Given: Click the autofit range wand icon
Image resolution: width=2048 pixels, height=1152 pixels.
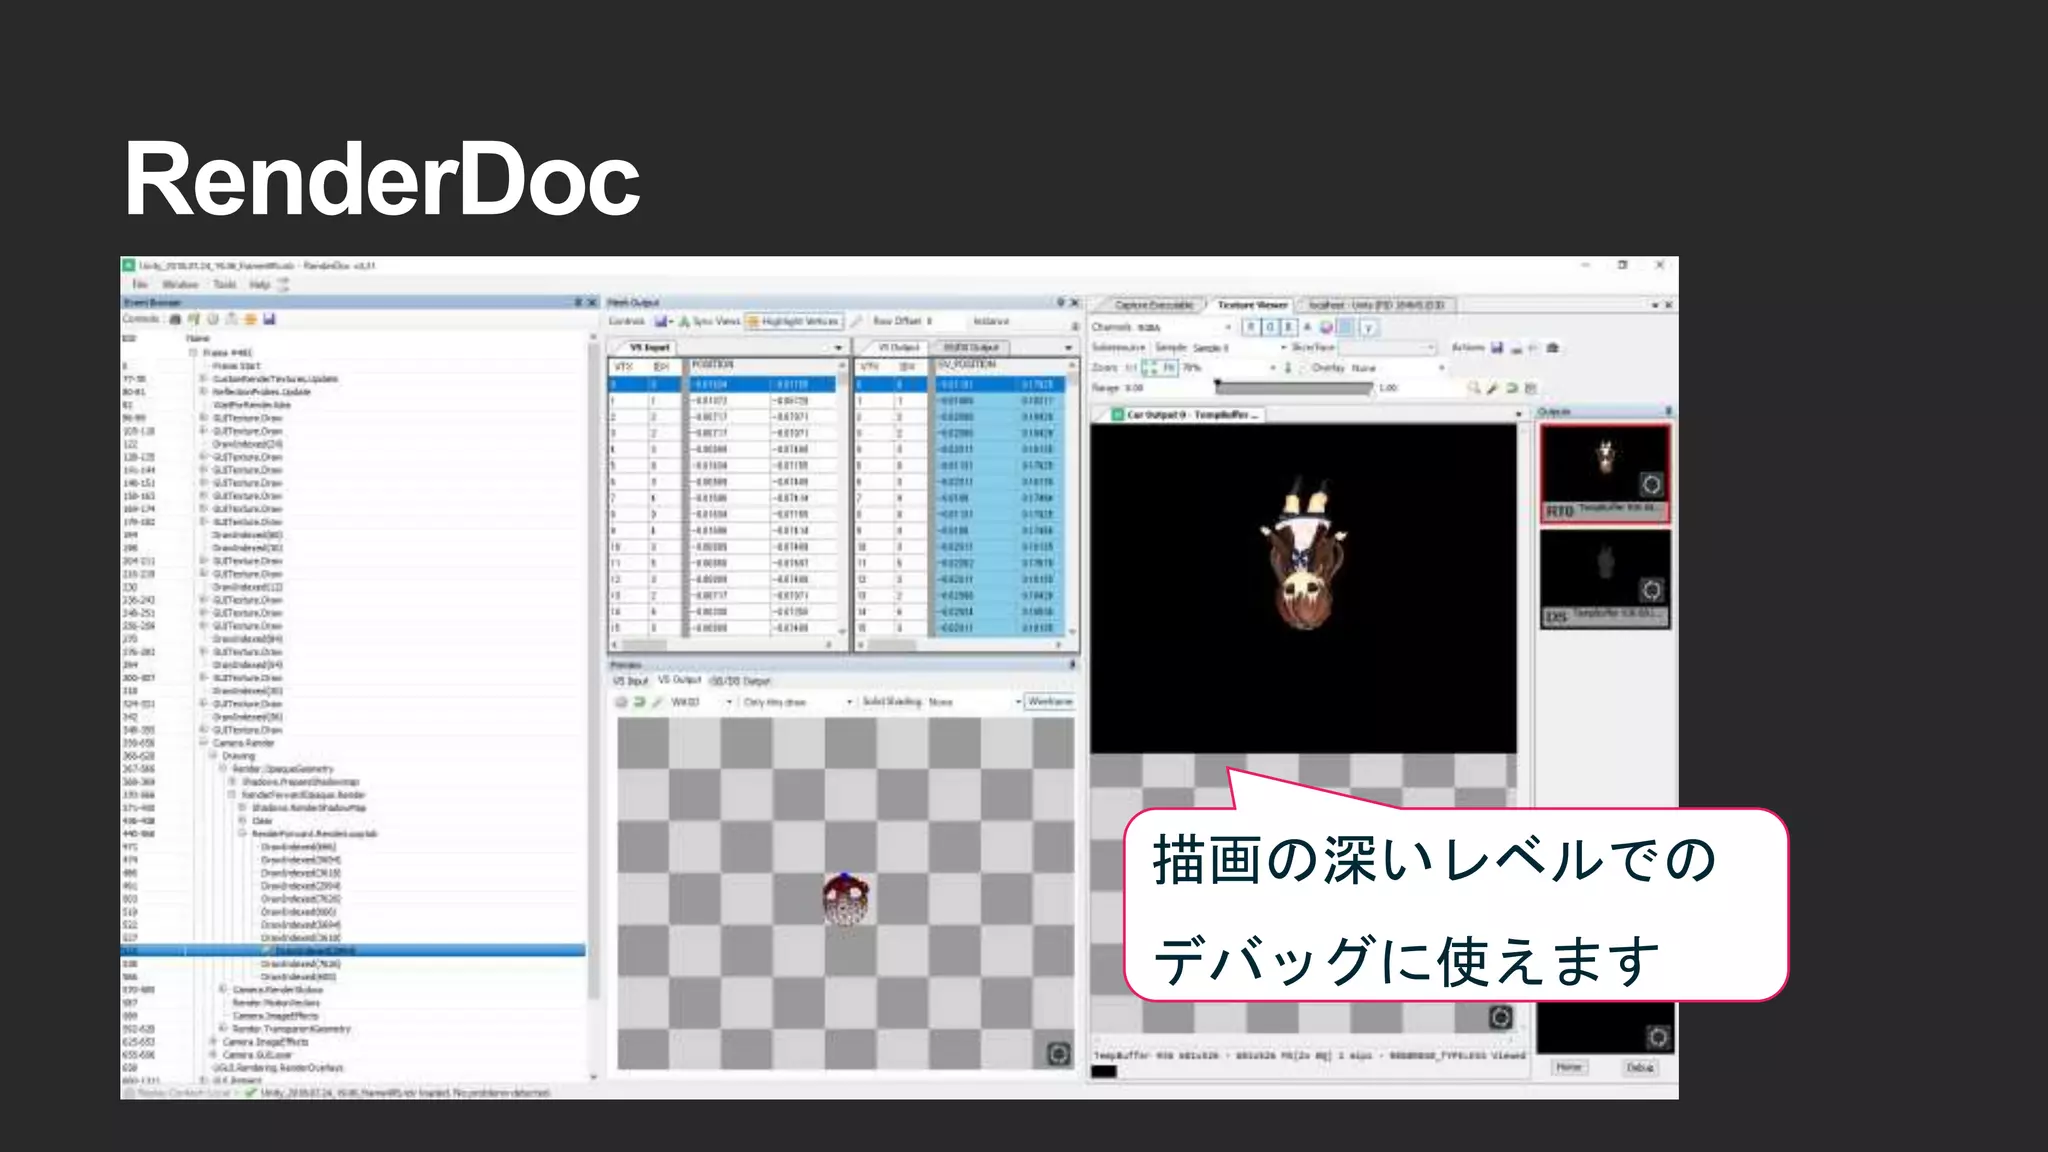Looking at the screenshot, I should click(x=1492, y=388).
